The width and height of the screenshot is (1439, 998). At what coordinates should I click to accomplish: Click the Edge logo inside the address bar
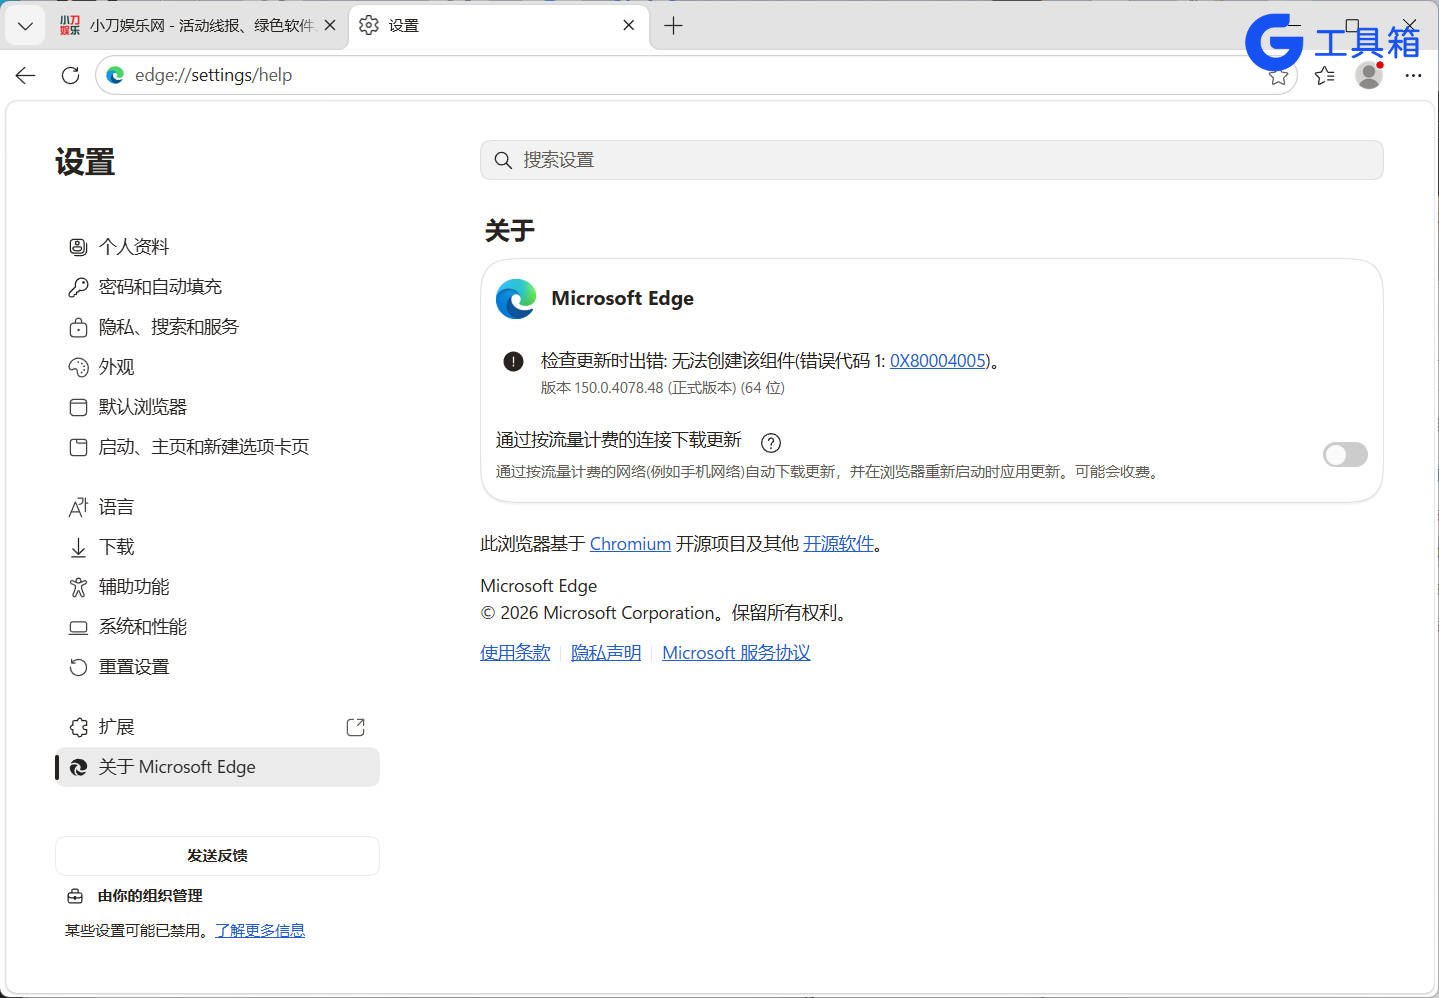[x=116, y=75]
